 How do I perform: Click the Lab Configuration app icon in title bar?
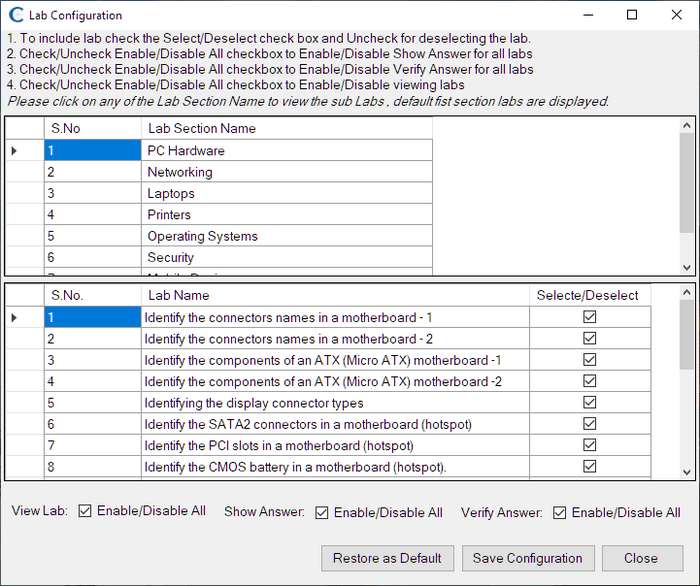coord(16,15)
